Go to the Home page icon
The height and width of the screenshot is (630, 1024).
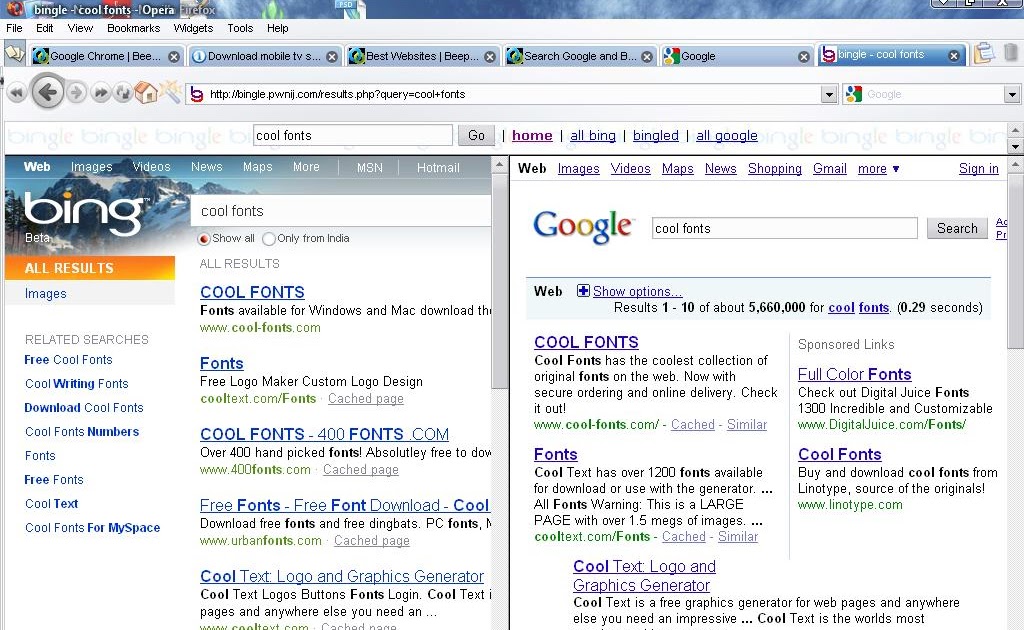coord(146,93)
